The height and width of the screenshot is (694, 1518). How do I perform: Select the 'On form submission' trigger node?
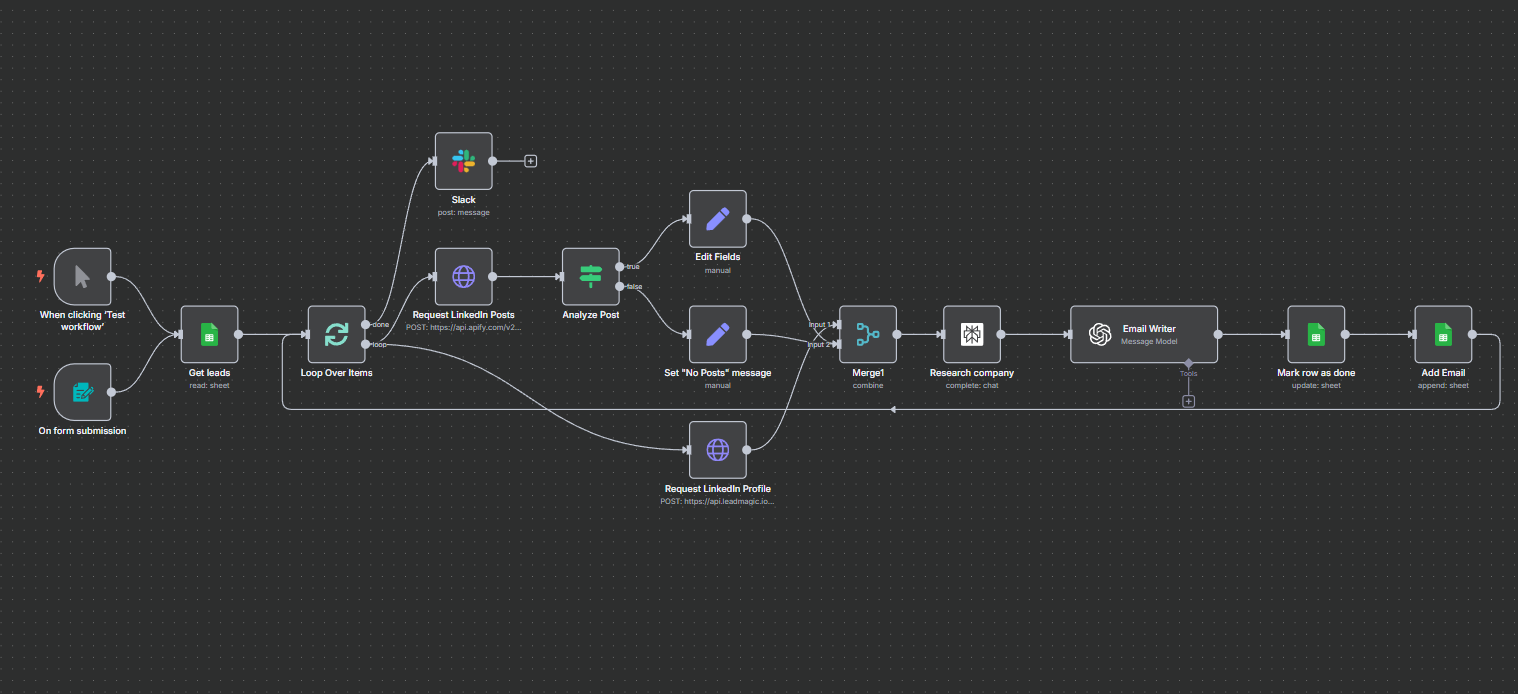[82, 392]
